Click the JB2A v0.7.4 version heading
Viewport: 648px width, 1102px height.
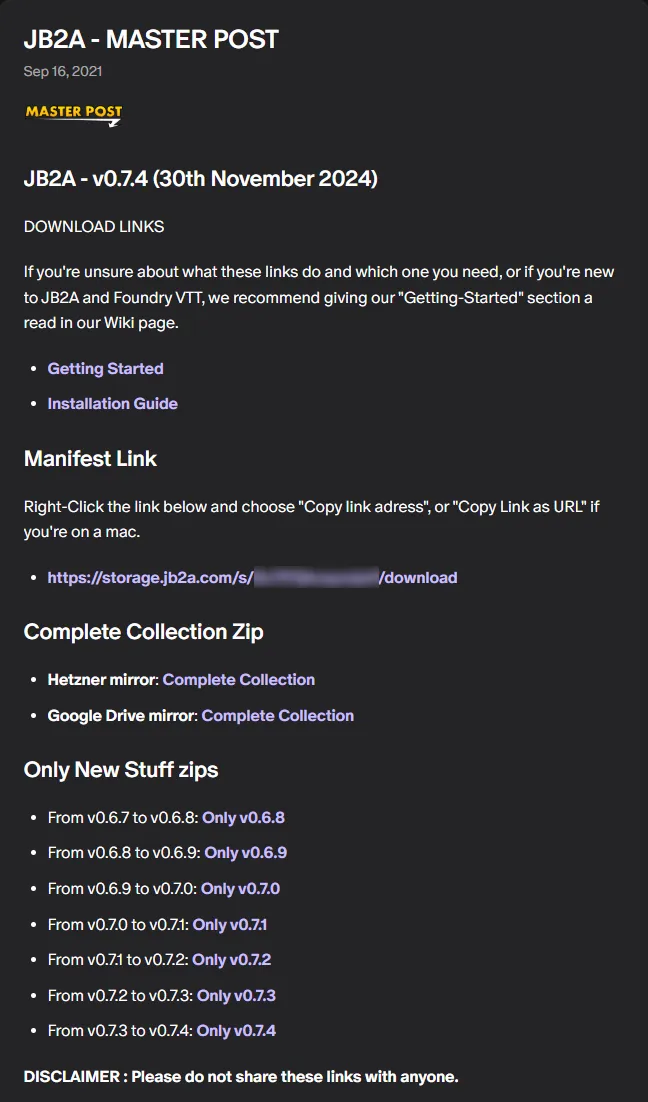(x=200, y=179)
